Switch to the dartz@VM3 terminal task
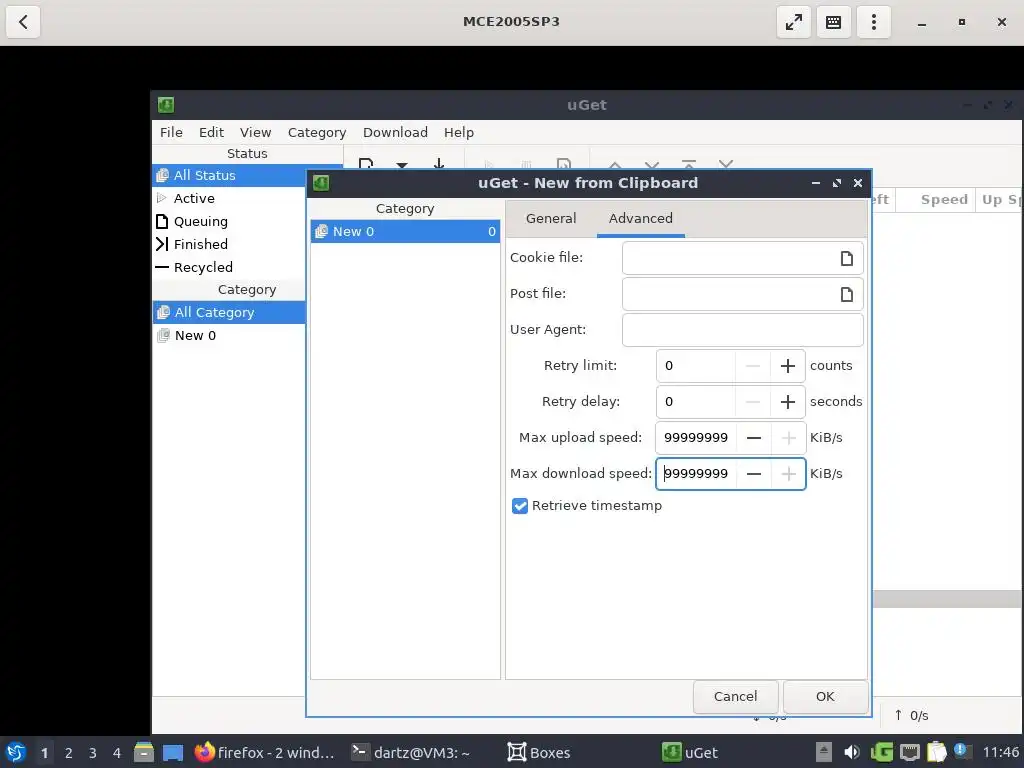Screen dimensions: 1024x768 point(411,752)
